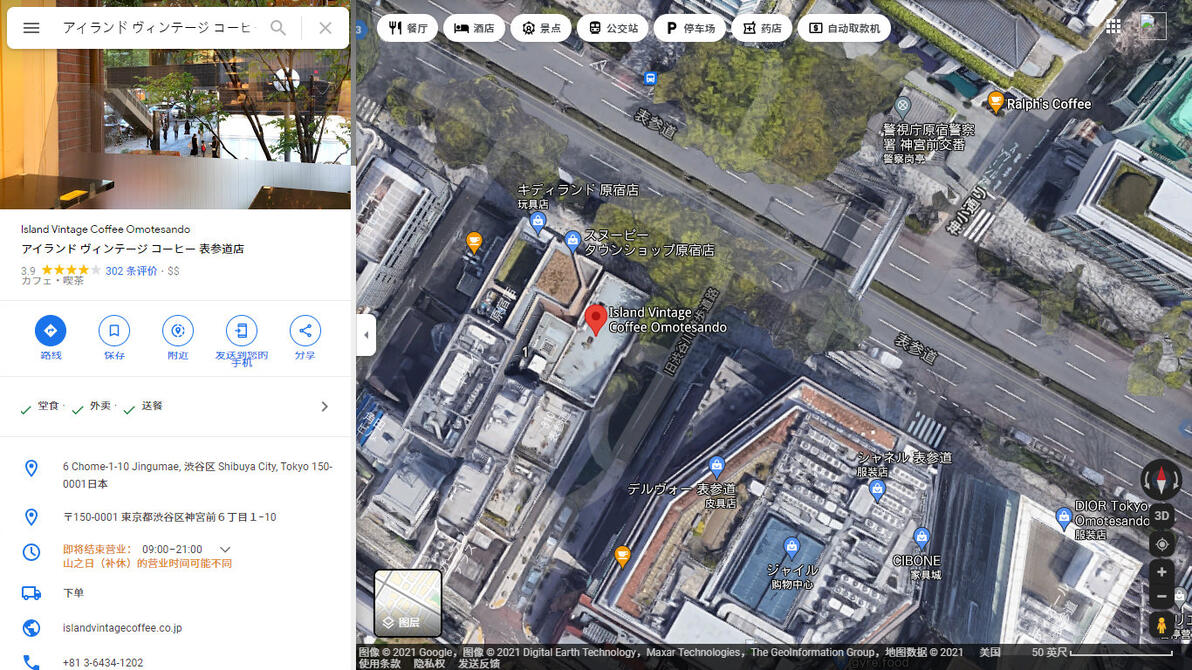This screenshot has height=670, width=1192.
Task: Select the デルヴォー 表参道 marker
Action: (716, 466)
